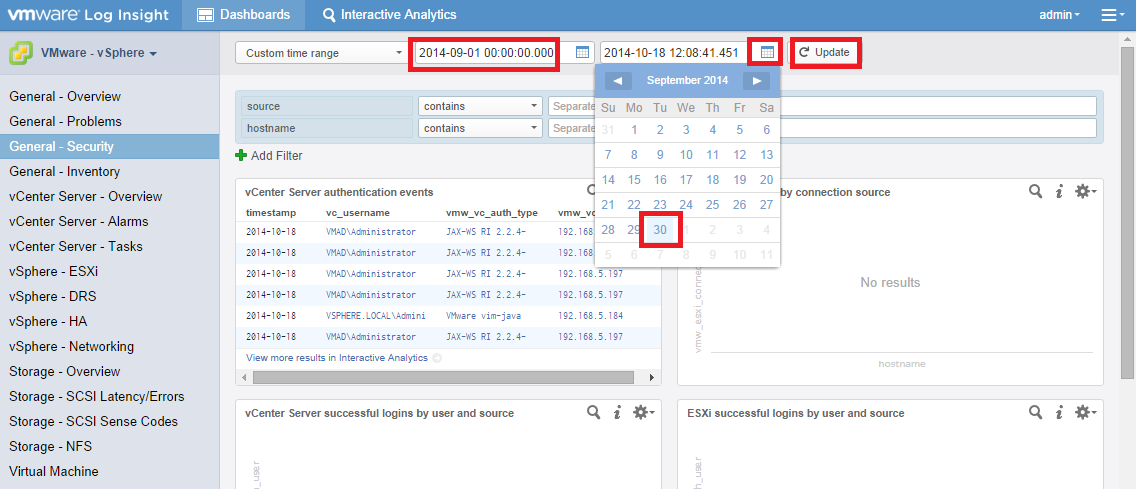Viewport: 1136px width, 489px height.
Task: Click the source field name box
Action: pos(327,106)
